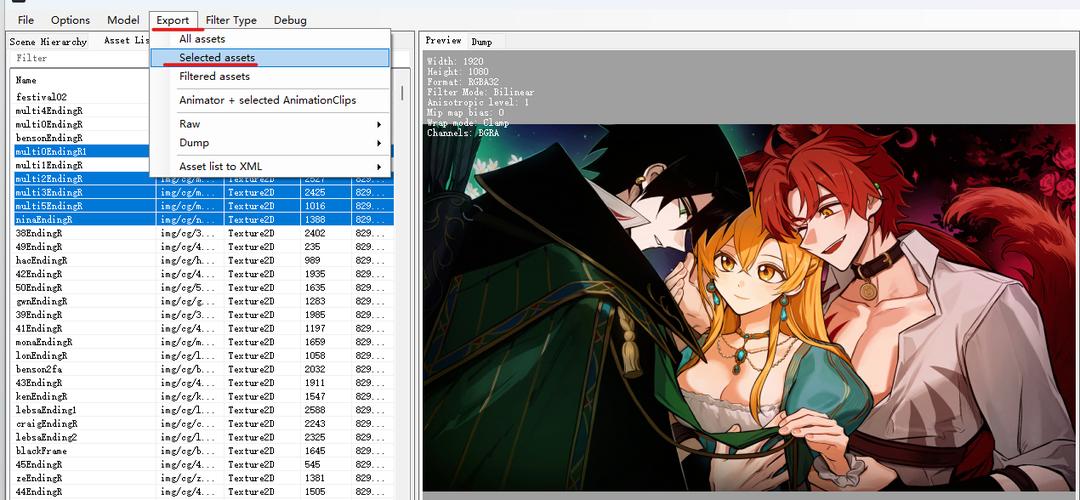Open the File menu

click(25, 20)
